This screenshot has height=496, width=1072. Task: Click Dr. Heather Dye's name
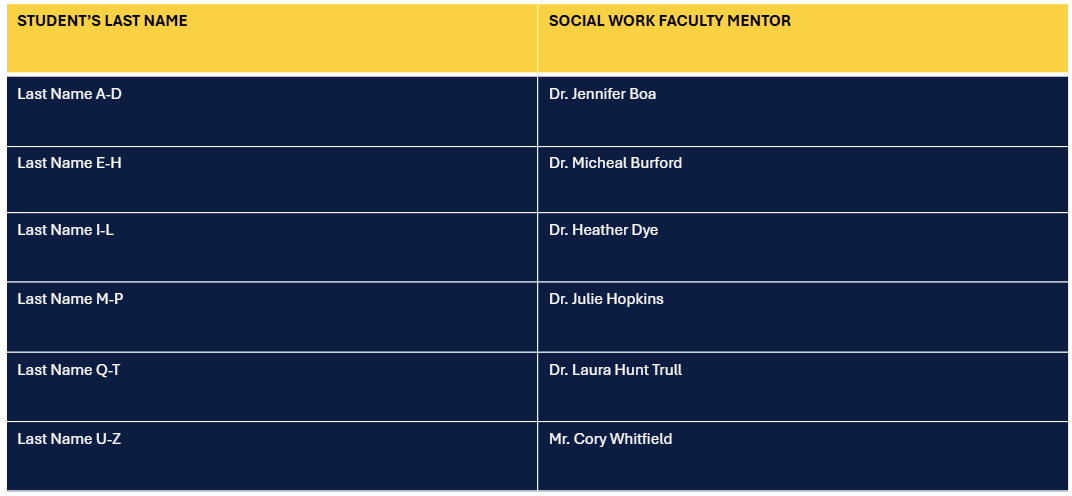604,231
